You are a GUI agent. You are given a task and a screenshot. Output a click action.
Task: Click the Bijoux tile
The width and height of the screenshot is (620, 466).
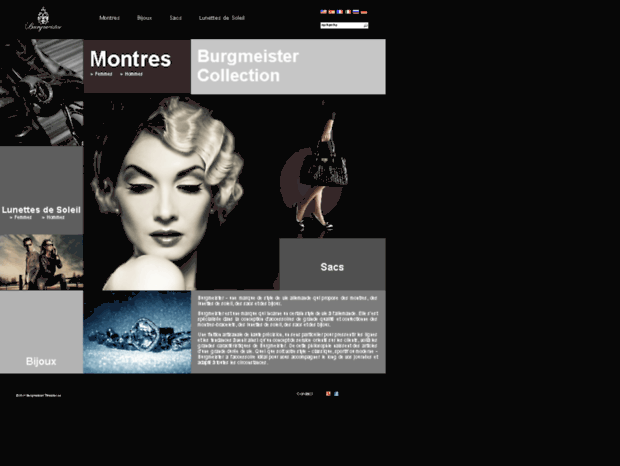(x=41, y=332)
